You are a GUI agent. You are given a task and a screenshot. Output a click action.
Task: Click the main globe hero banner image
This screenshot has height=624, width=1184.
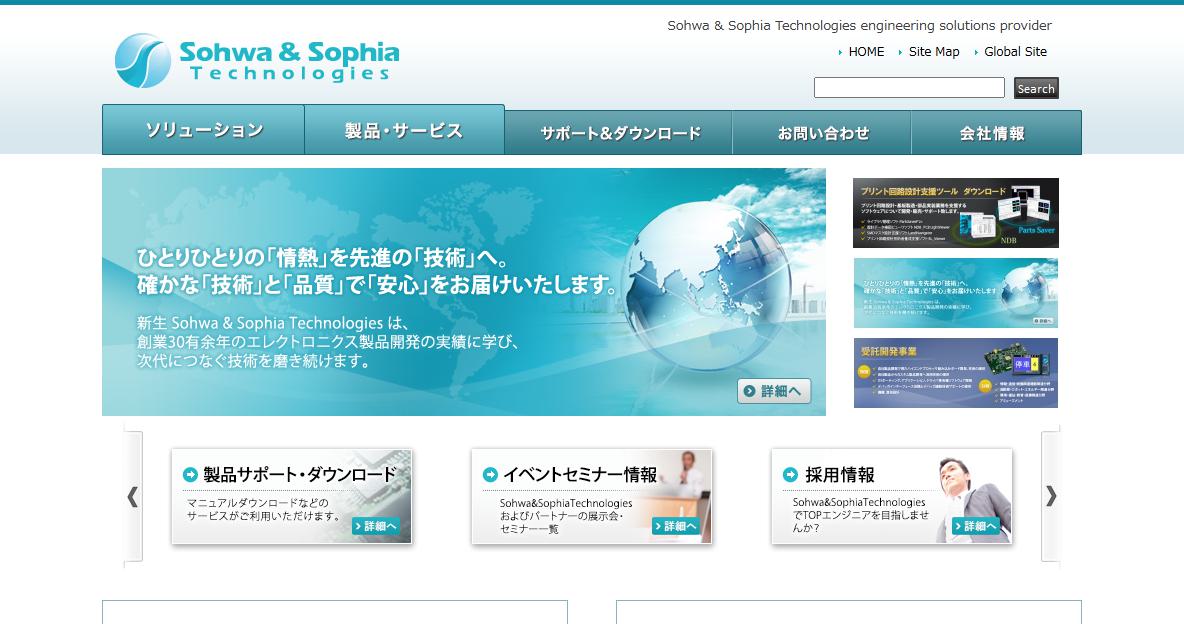[x=464, y=292]
